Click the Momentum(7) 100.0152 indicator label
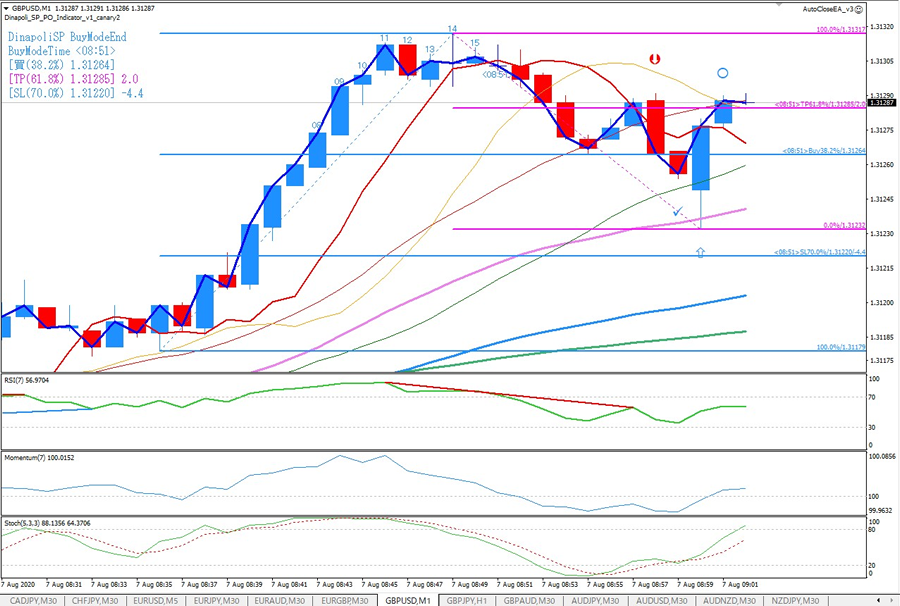900x606 pixels. [x=40, y=458]
